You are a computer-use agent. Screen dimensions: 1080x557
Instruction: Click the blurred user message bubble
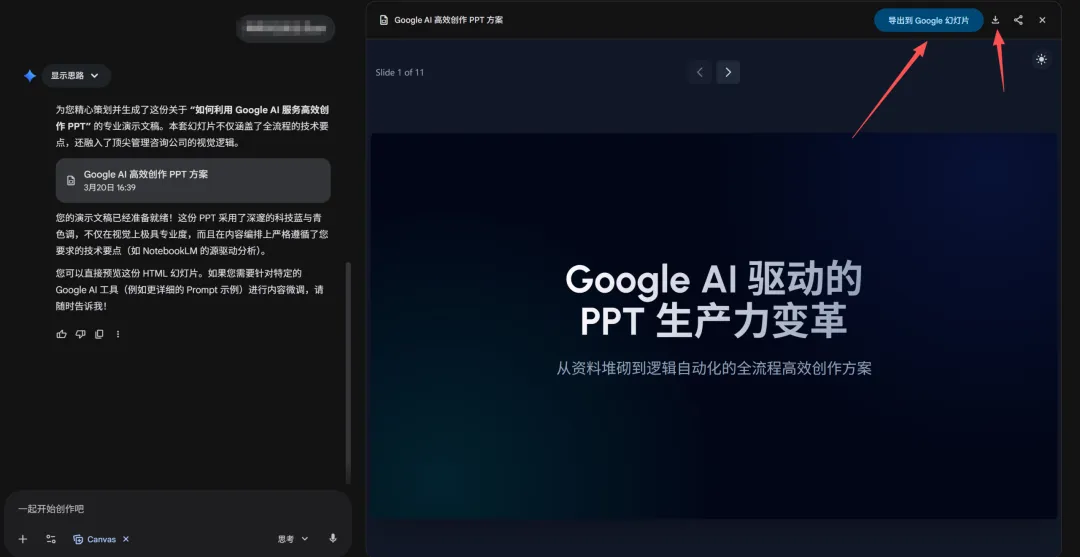[286, 28]
